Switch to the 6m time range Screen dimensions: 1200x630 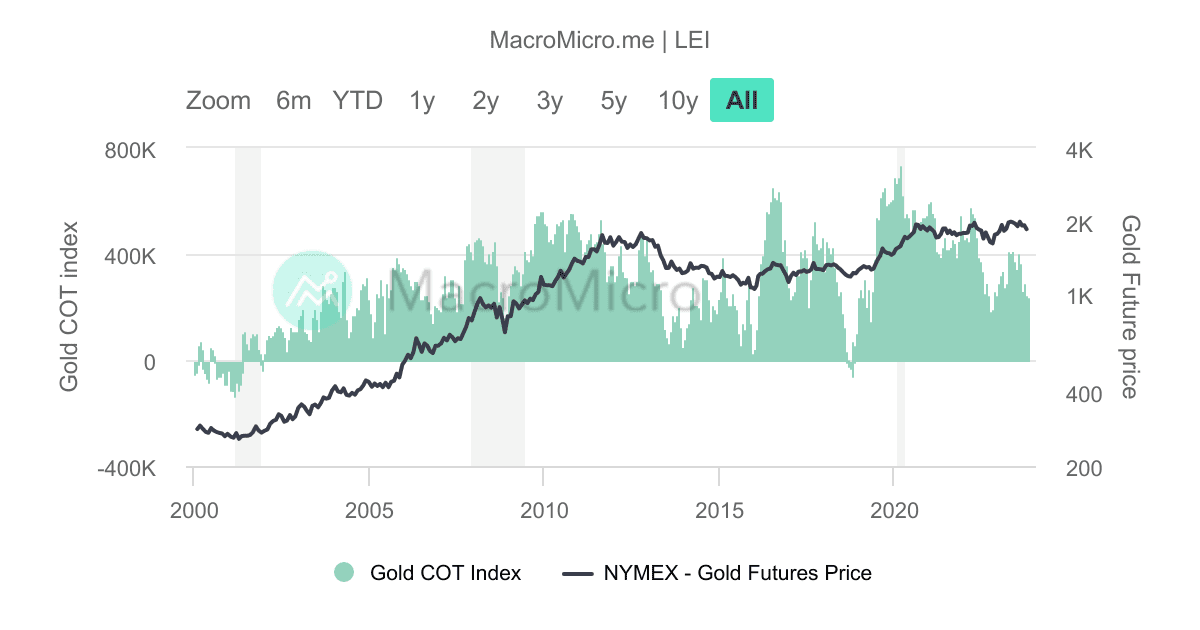coord(292,100)
